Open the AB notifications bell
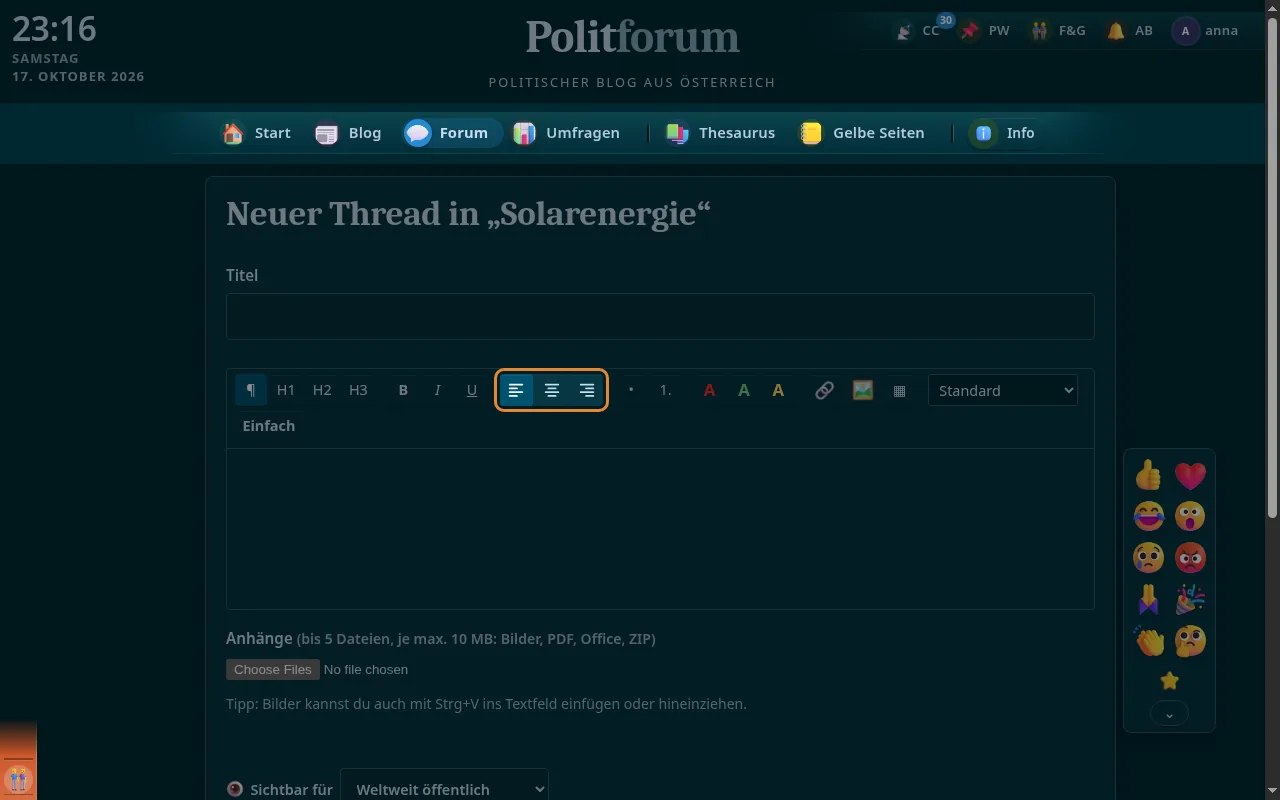1280x800 pixels. tap(1130, 31)
